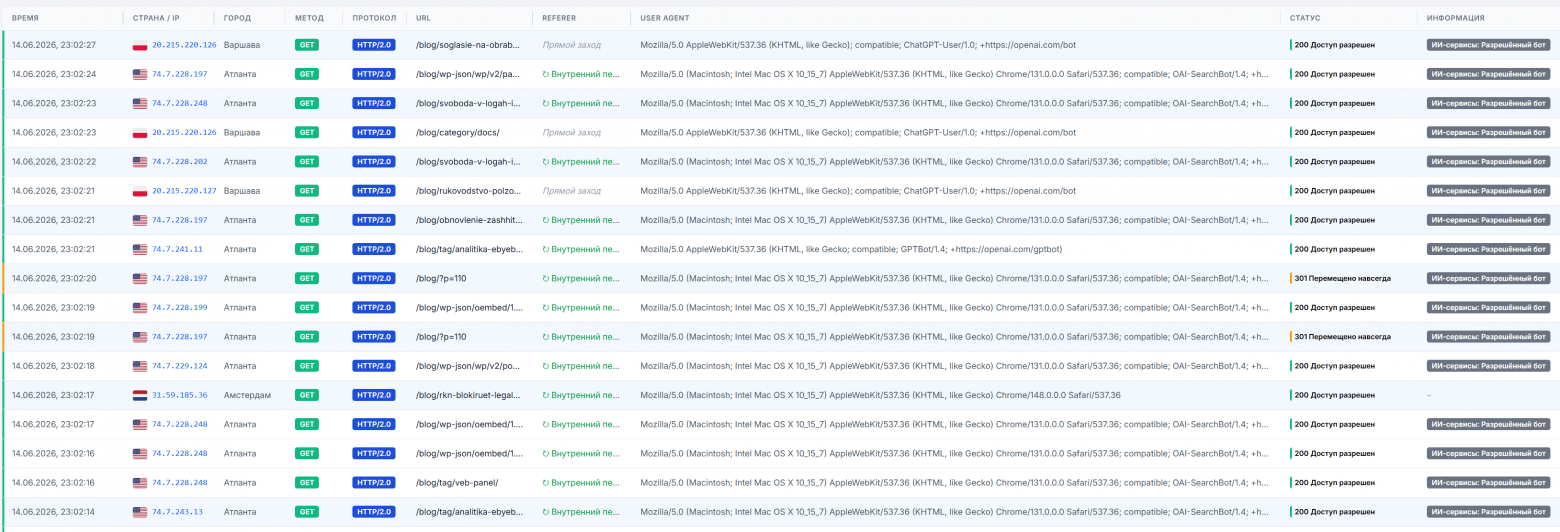This screenshot has width=1560, height=532.
Task: Click the US flag beside IP 74.7.243.13
Action: pyautogui.click(x=140, y=512)
